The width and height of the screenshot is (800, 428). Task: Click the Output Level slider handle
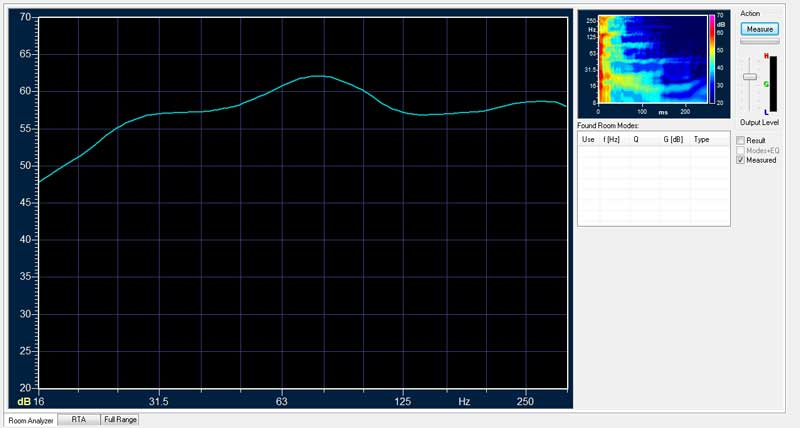(x=749, y=77)
